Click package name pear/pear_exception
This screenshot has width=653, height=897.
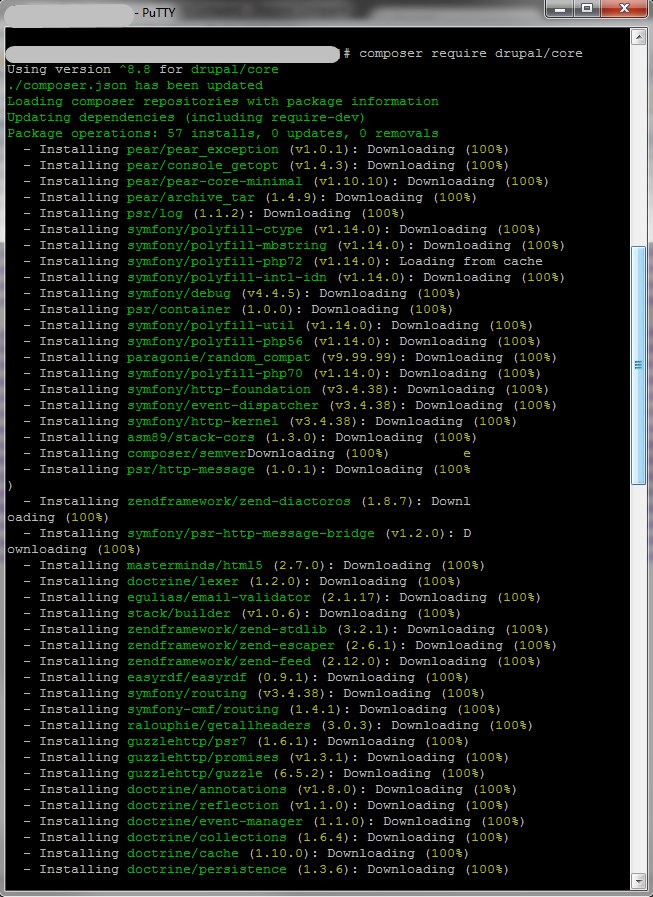(203, 149)
